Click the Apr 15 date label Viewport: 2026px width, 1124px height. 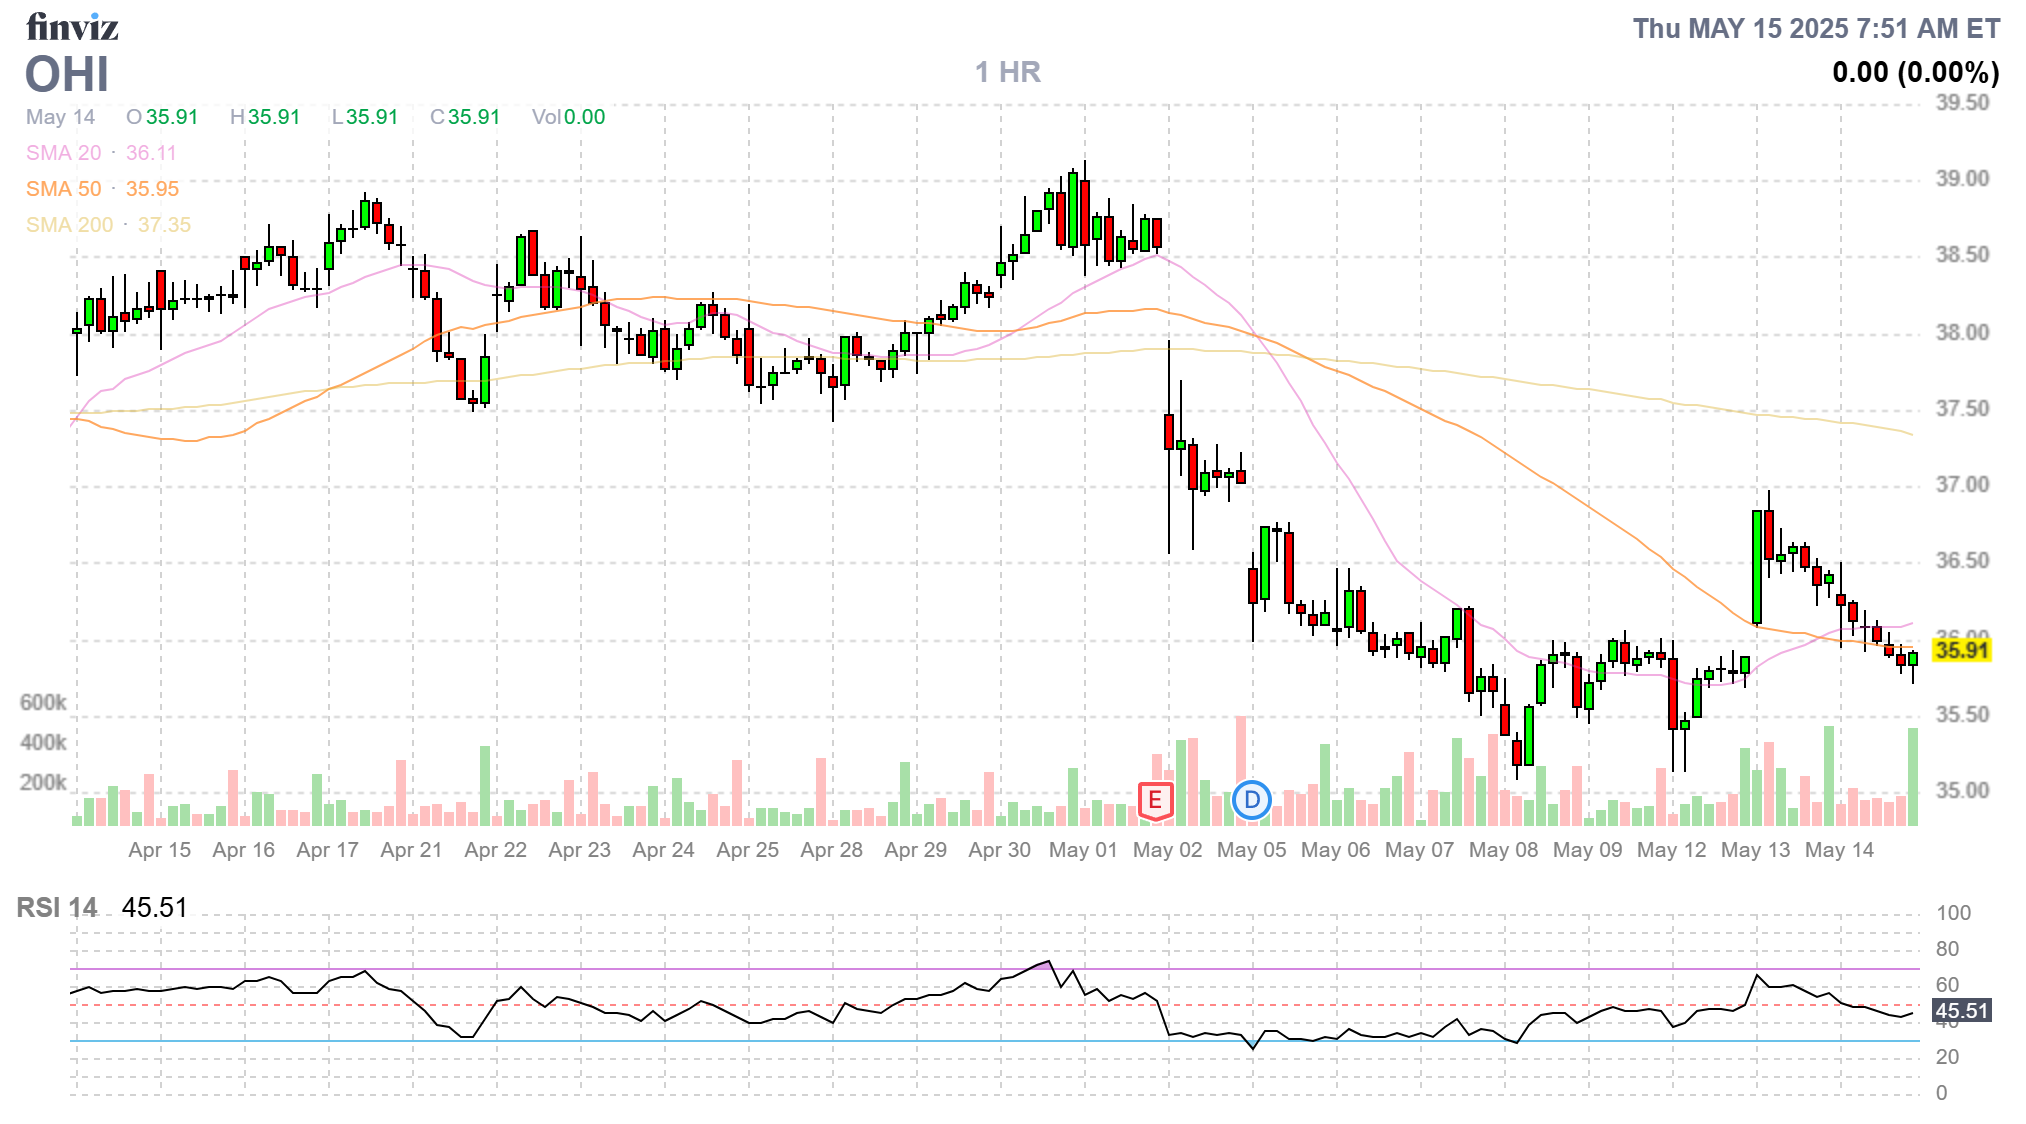159,850
